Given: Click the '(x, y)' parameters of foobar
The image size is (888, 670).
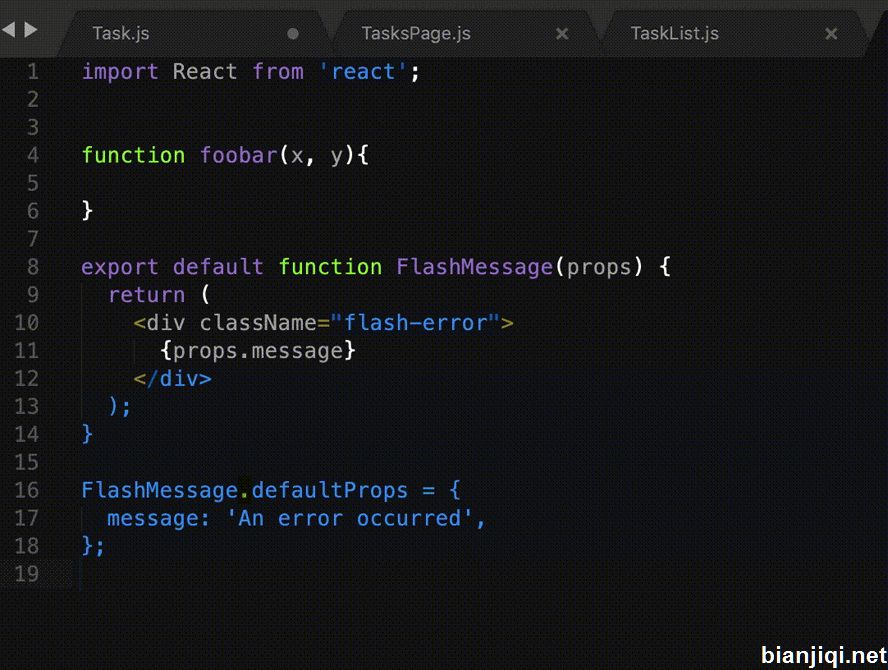Looking at the screenshot, I should pos(317,155).
